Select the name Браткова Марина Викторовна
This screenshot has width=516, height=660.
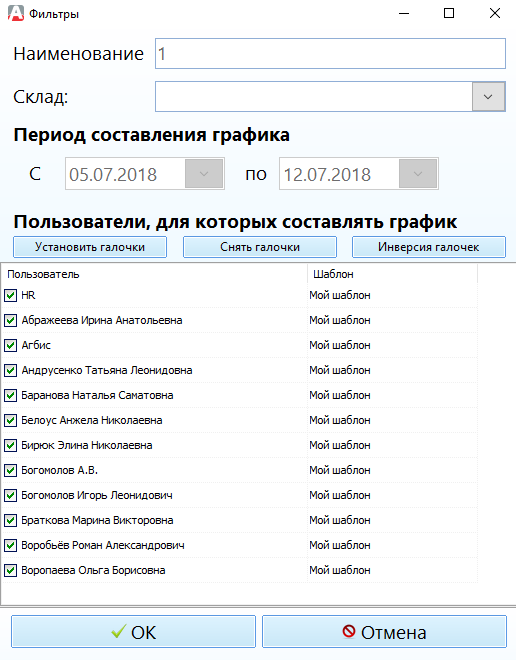click(x=97, y=521)
